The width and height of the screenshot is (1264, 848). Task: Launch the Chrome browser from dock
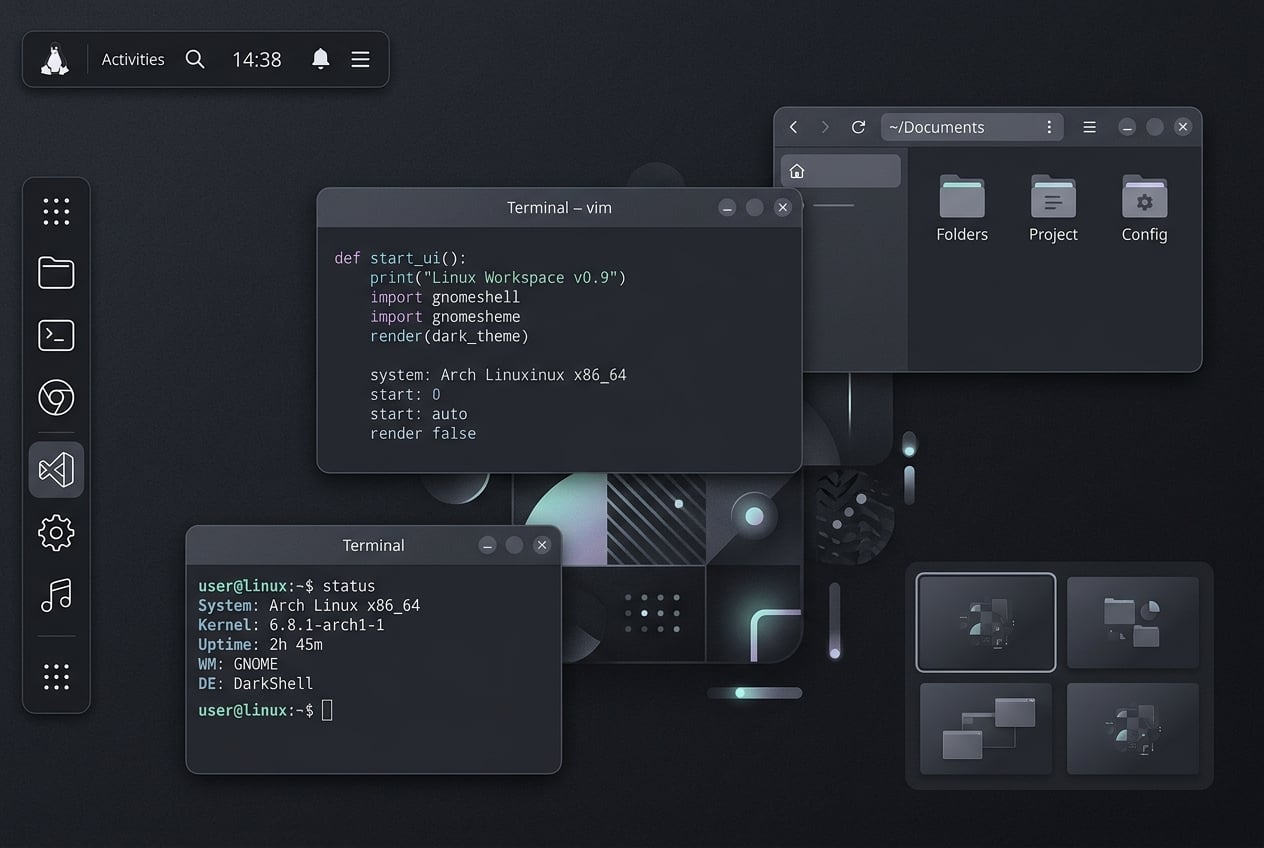(x=56, y=398)
